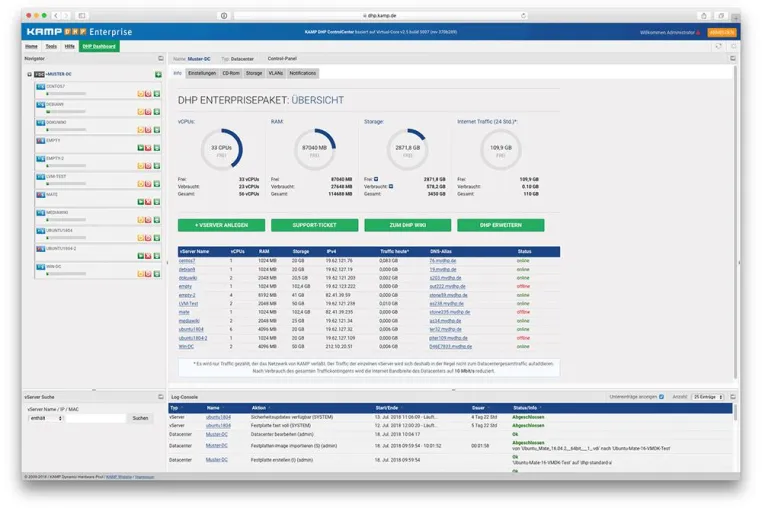Click the DEBIAN9 load bar in the Navigator
This screenshot has width=762, height=508.
(66, 112)
